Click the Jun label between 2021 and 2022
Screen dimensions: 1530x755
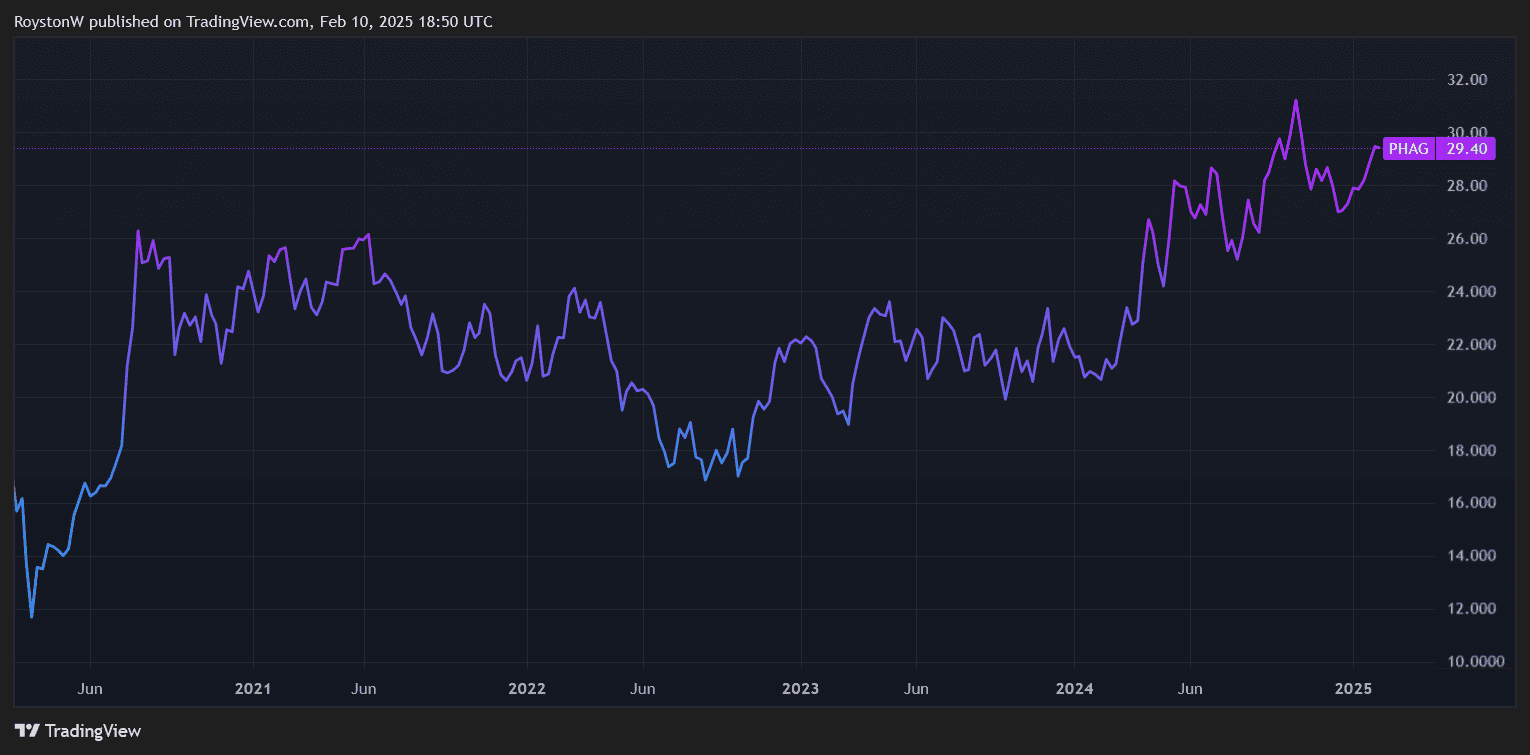click(364, 689)
